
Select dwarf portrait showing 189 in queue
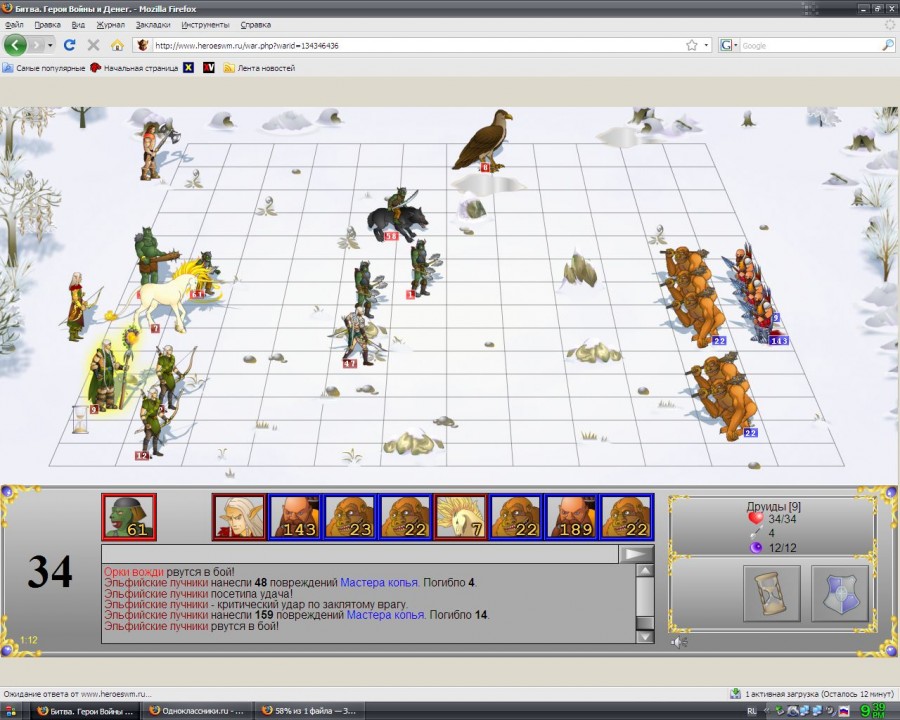[571, 517]
